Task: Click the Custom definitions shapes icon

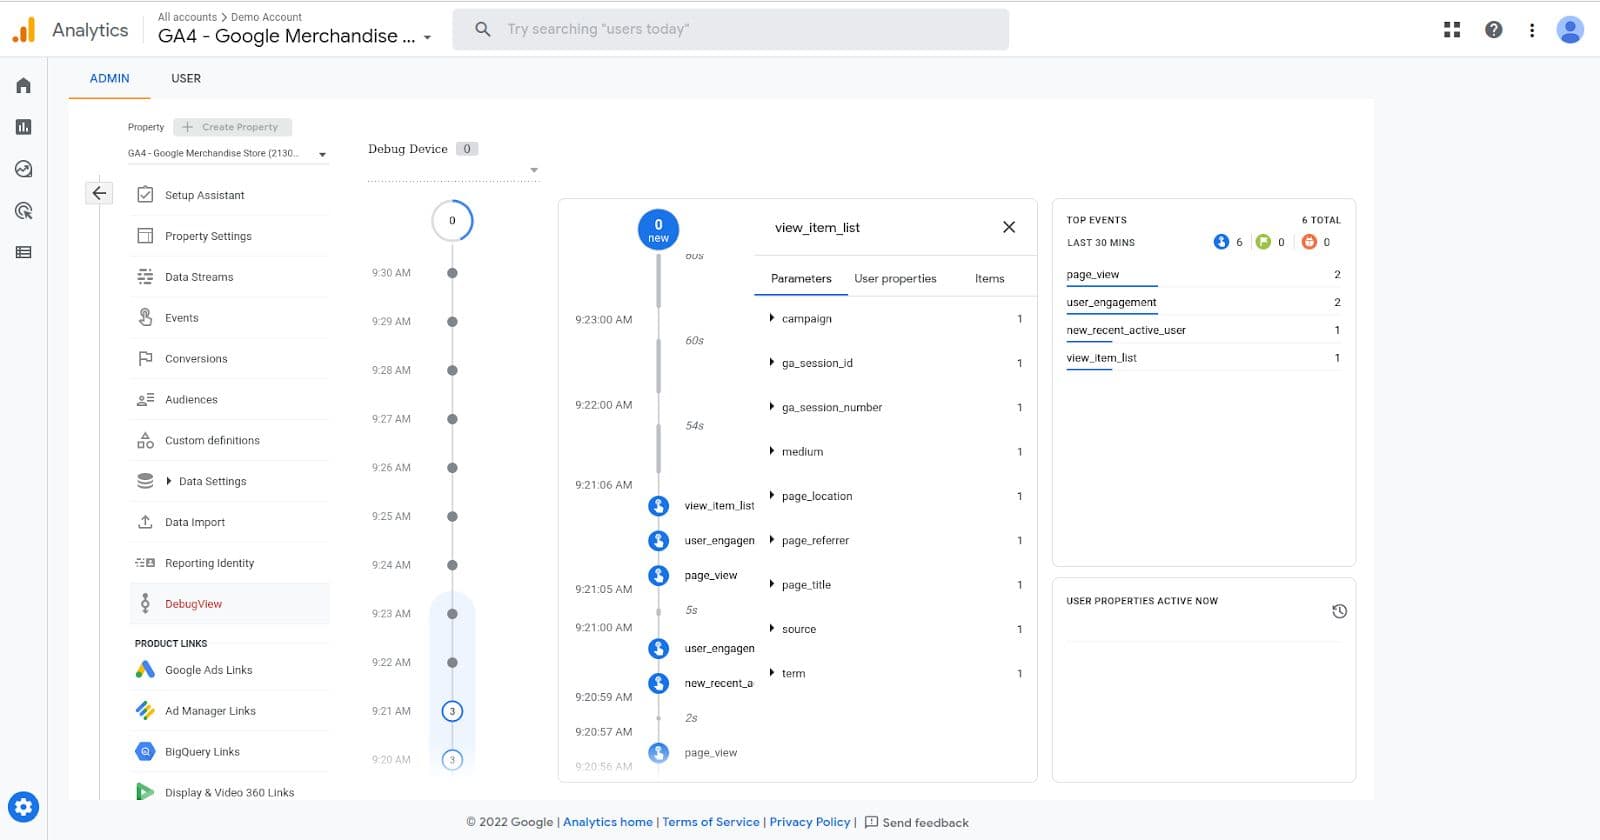Action: pos(145,440)
